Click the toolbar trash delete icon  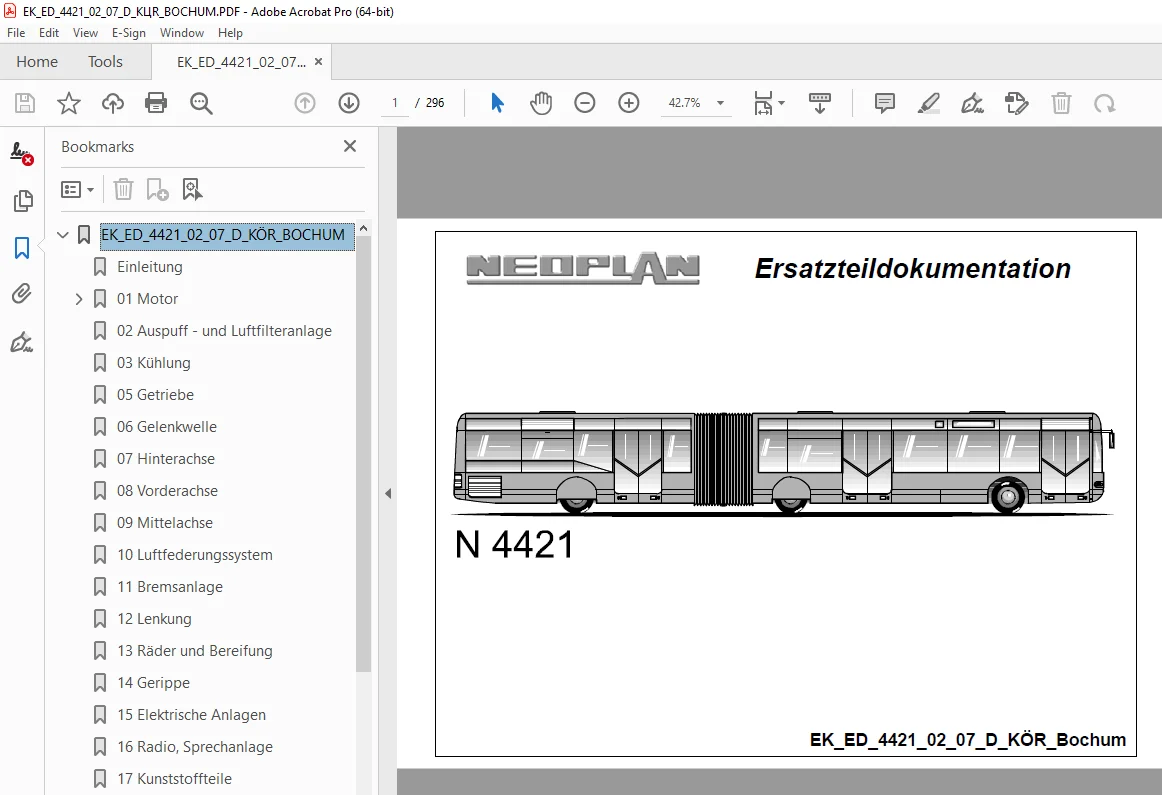[1061, 103]
